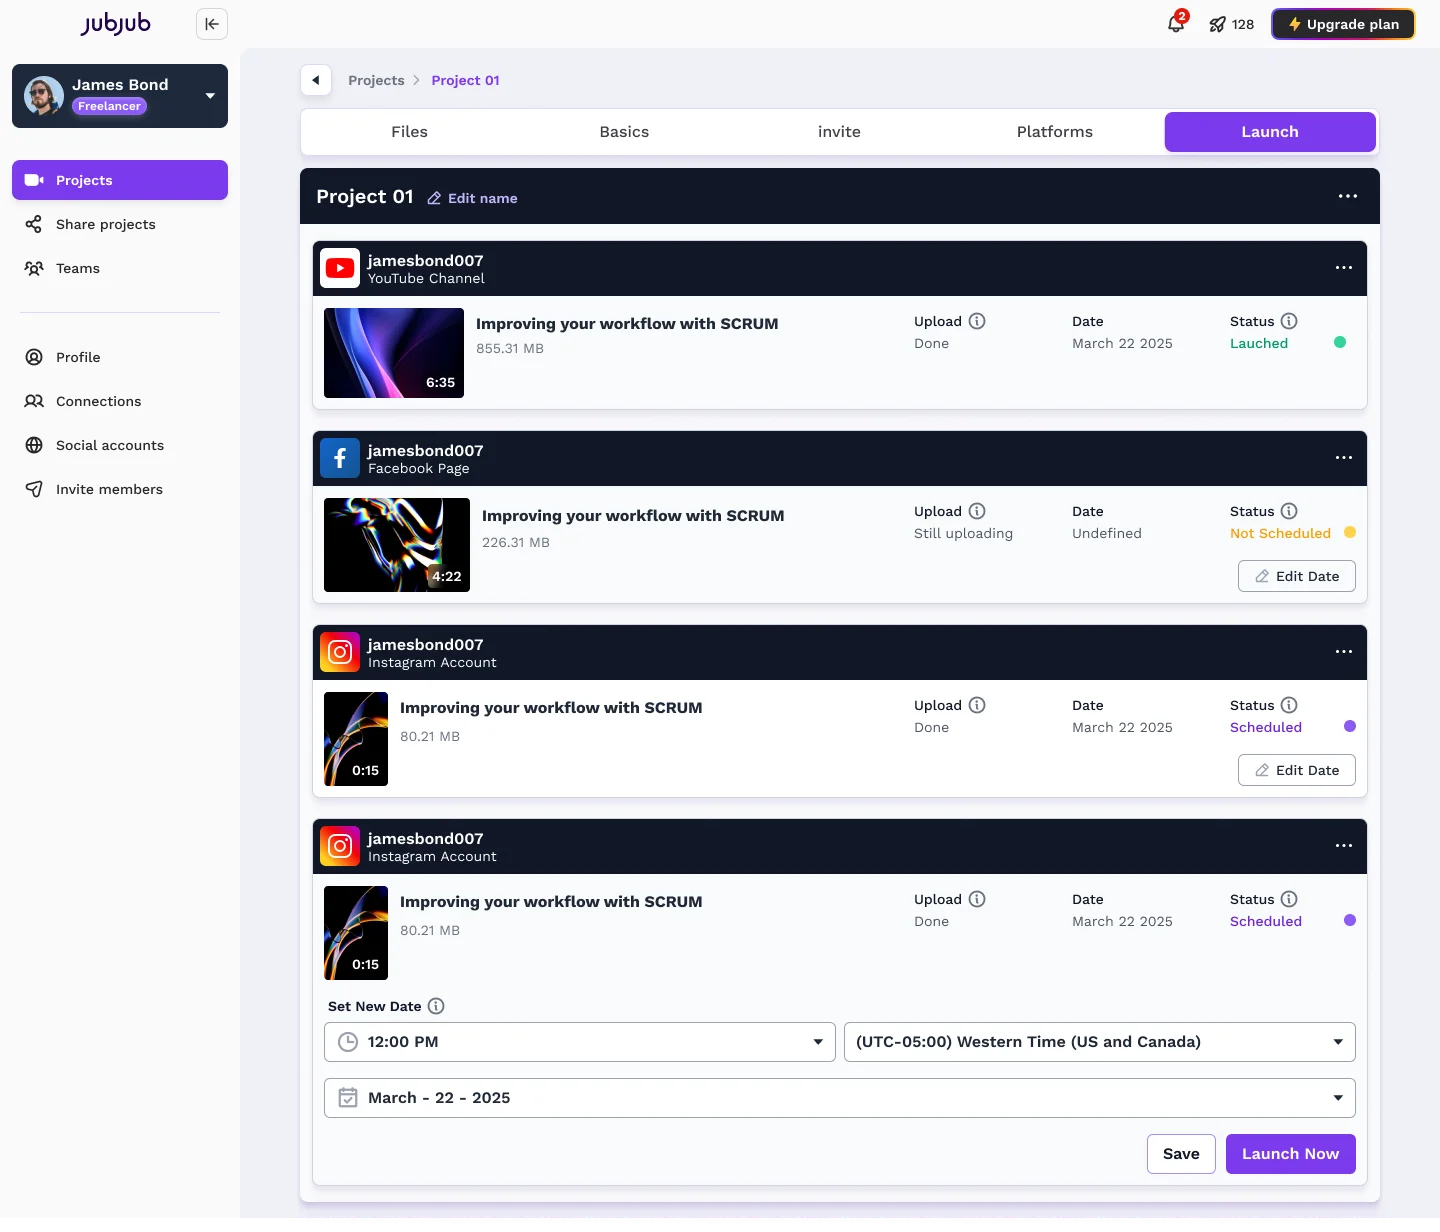Select the Teams icon in sidebar

[35, 268]
